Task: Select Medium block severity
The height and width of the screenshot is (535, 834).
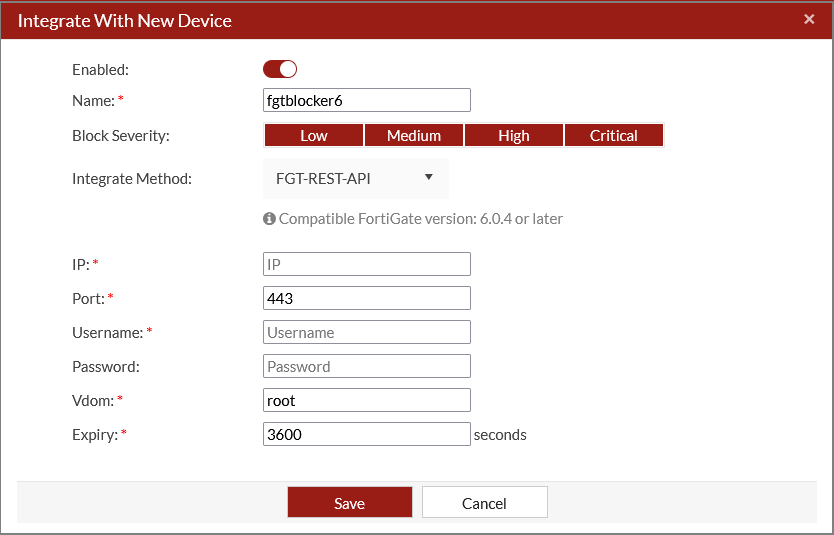Action: pyautogui.click(x=414, y=136)
